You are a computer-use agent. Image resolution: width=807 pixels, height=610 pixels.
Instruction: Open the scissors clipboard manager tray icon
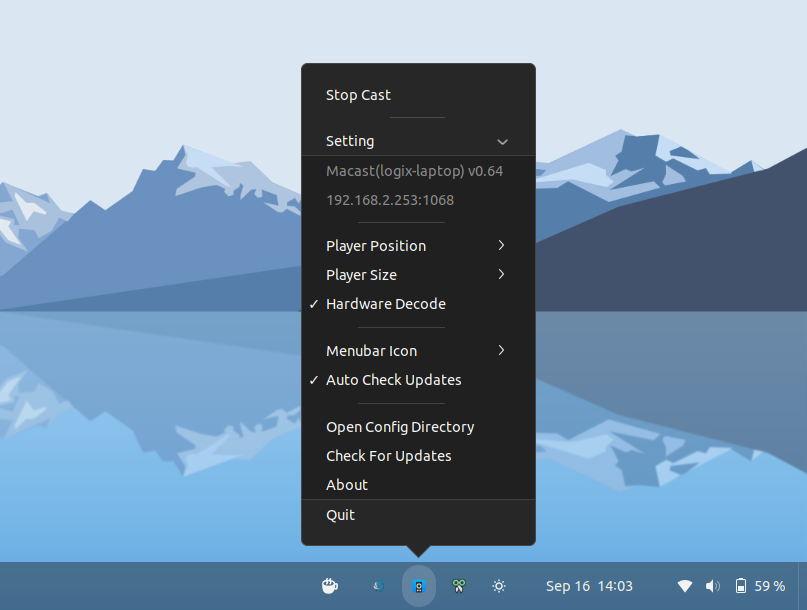(x=459, y=586)
